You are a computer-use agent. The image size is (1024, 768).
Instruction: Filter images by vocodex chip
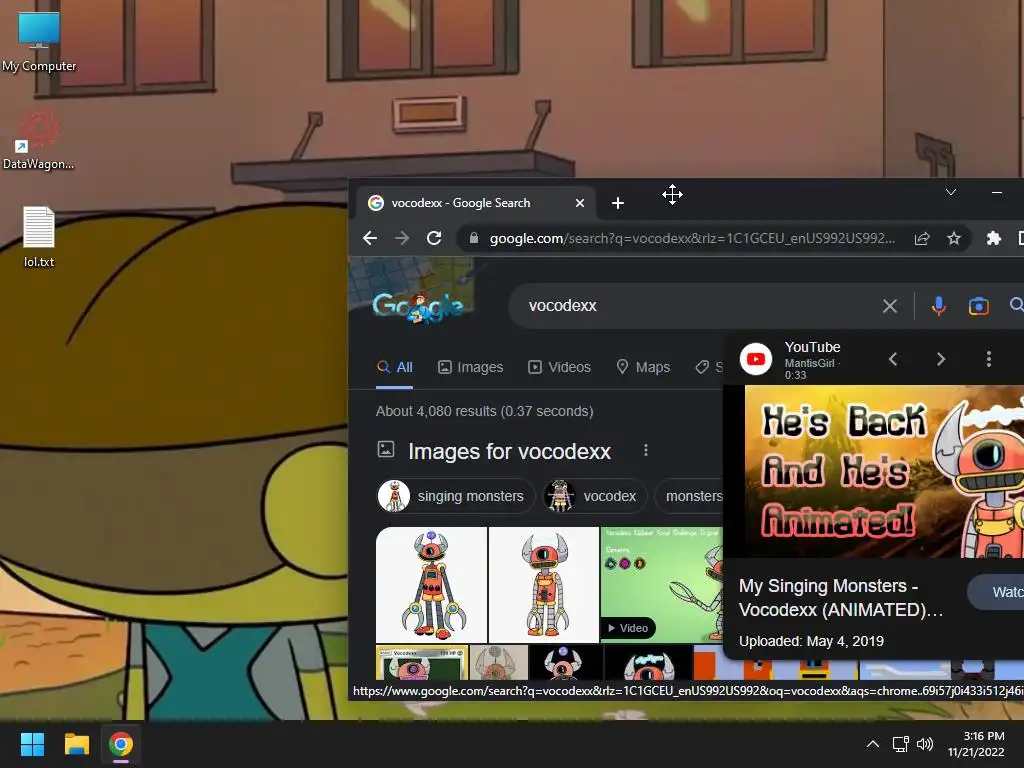coord(594,496)
